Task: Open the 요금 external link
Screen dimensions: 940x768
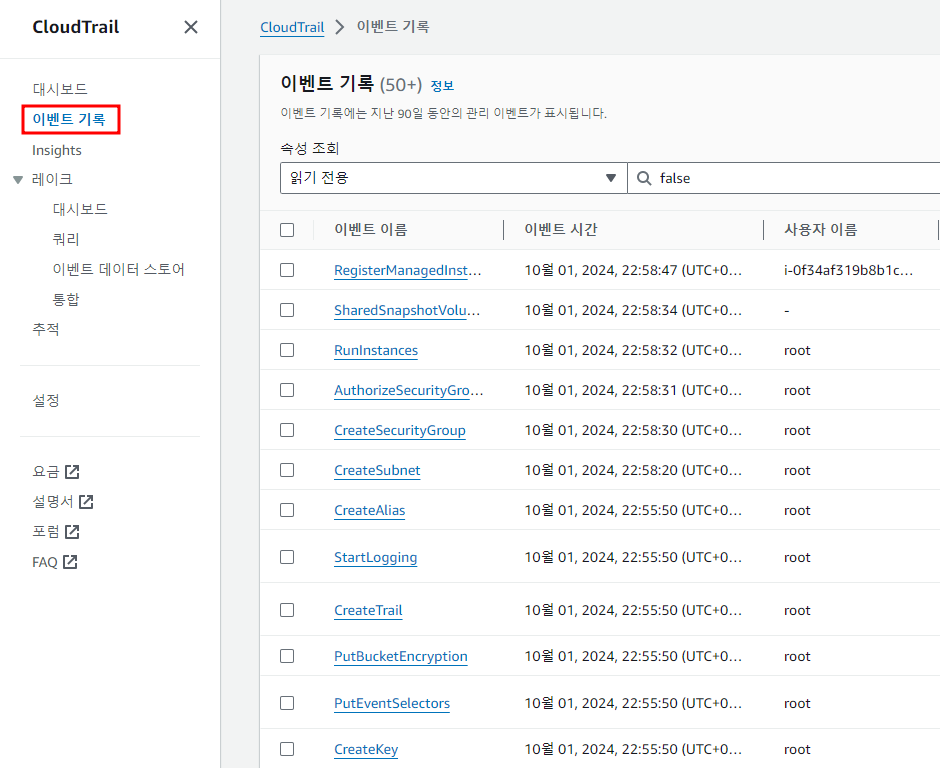Action: (56, 472)
